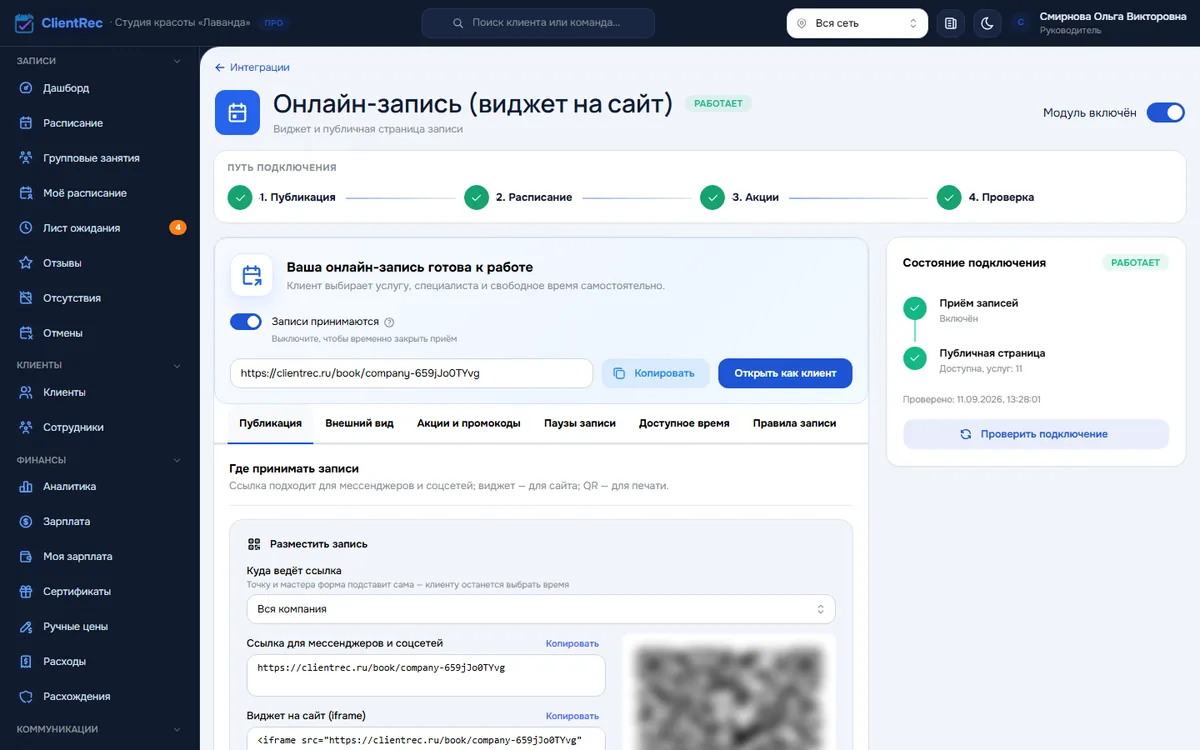Click step 2. Расписание in the connection path
This screenshot has width=1200, height=750.
pyautogui.click(x=518, y=197)
